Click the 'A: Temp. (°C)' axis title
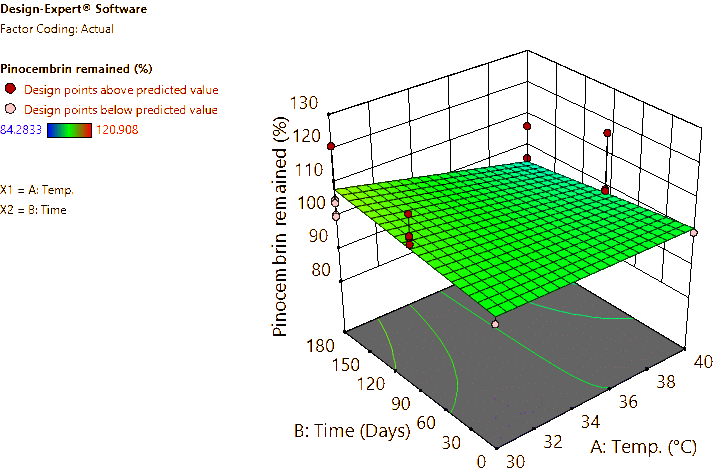713x473 pixels. 649,446
